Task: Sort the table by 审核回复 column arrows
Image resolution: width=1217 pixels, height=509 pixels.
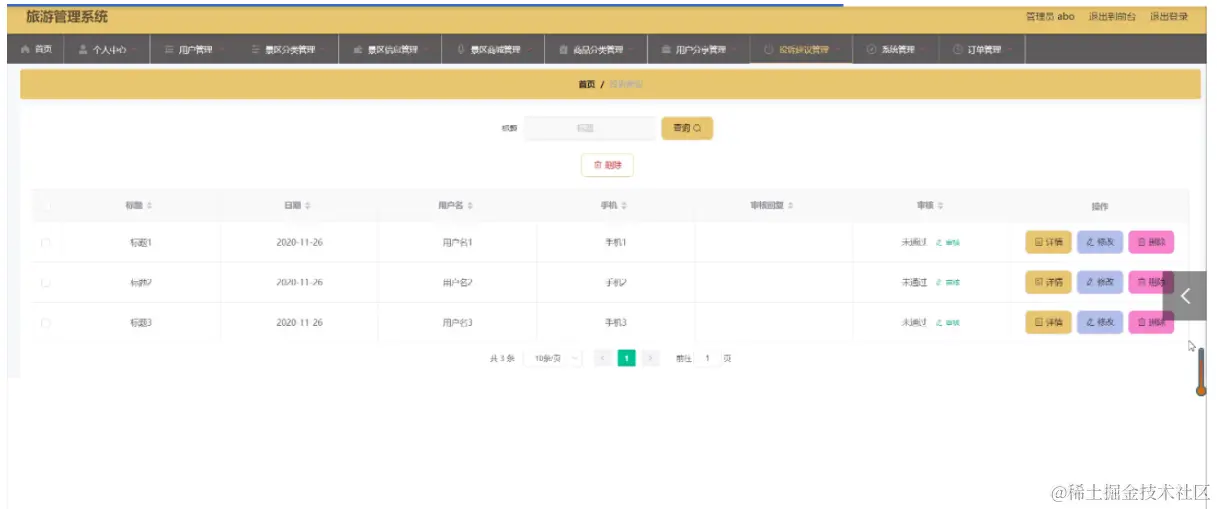Action: pyautogui.click(x=790, y=206)
